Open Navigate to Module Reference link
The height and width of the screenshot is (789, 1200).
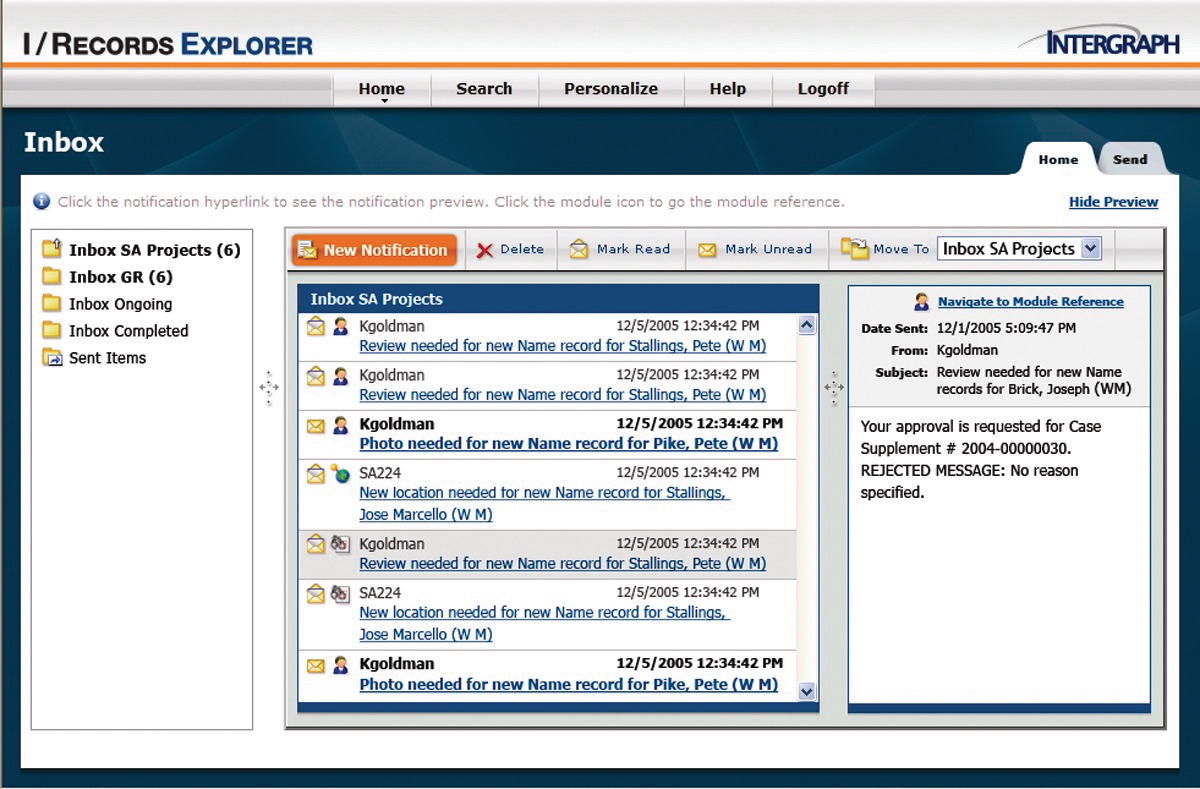pos(1031,301)
